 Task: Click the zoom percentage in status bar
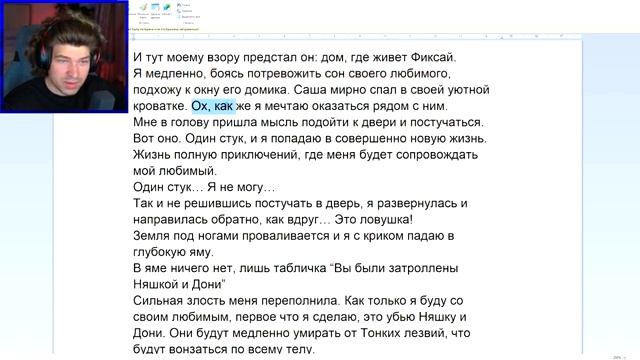pyautogui.click(x=617, y=358)
